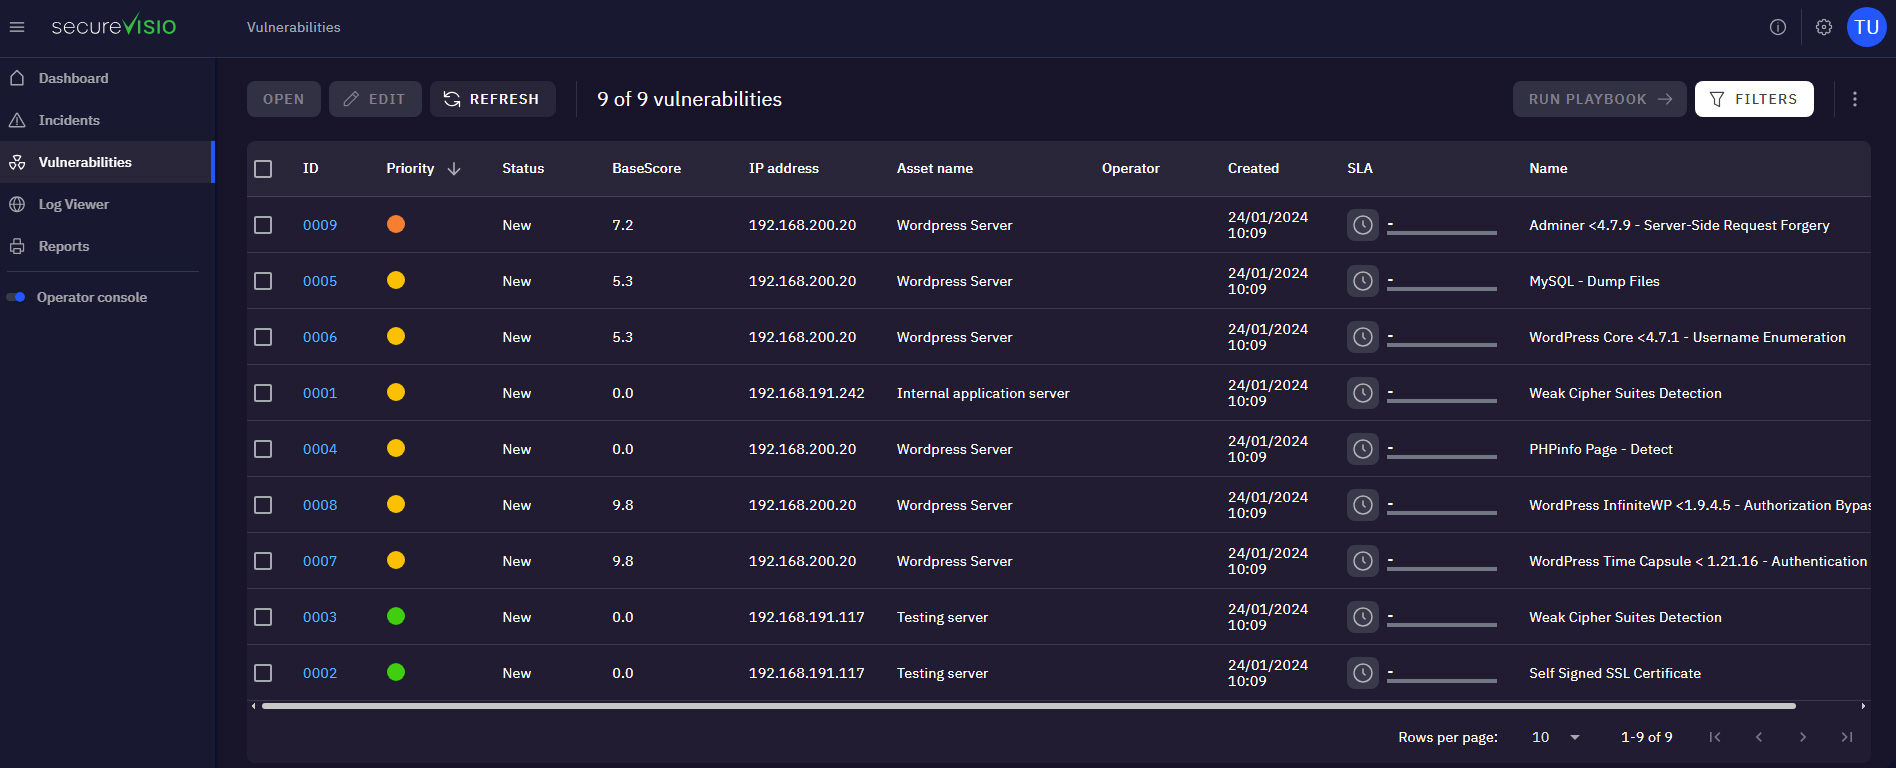Image resolution: width=1896 pixels, height=768 pixels.
Task: Click 'MySQL - Dump Files' name cell
Action: [1594, 281]
